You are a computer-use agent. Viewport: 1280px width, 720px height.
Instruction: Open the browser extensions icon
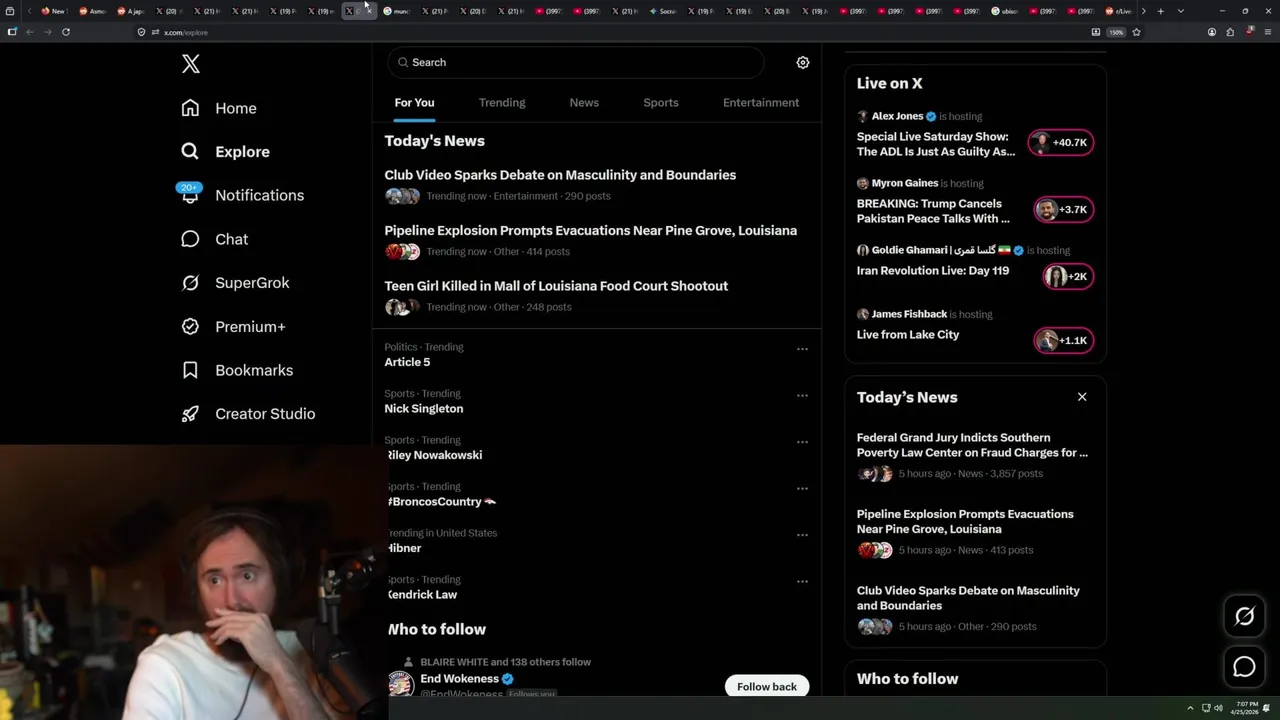click(1230, 32)
